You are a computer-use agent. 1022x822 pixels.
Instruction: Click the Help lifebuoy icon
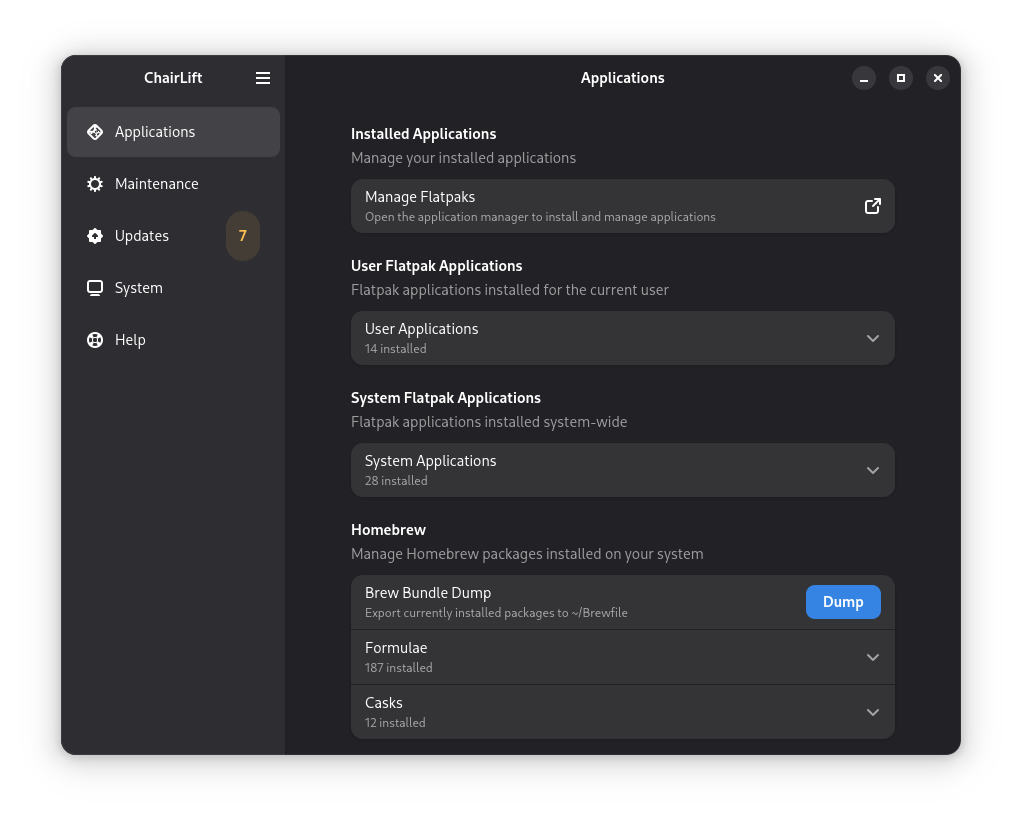95,340
